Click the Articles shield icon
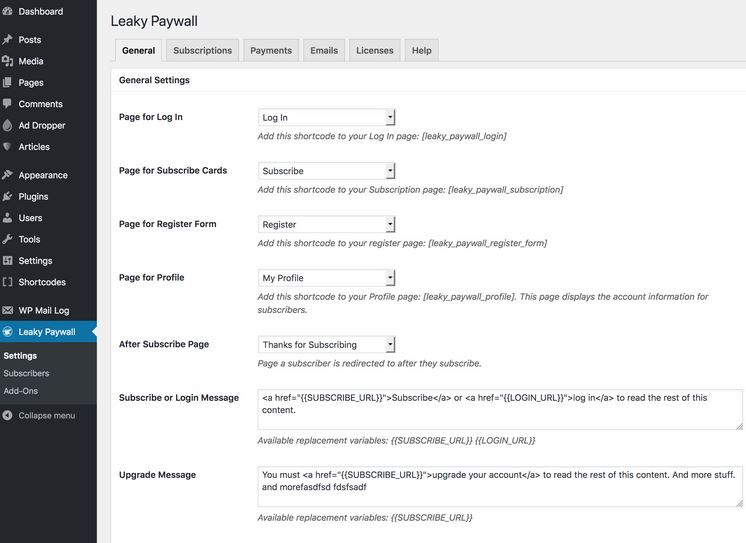746x543 pixels. coord(7,146)
